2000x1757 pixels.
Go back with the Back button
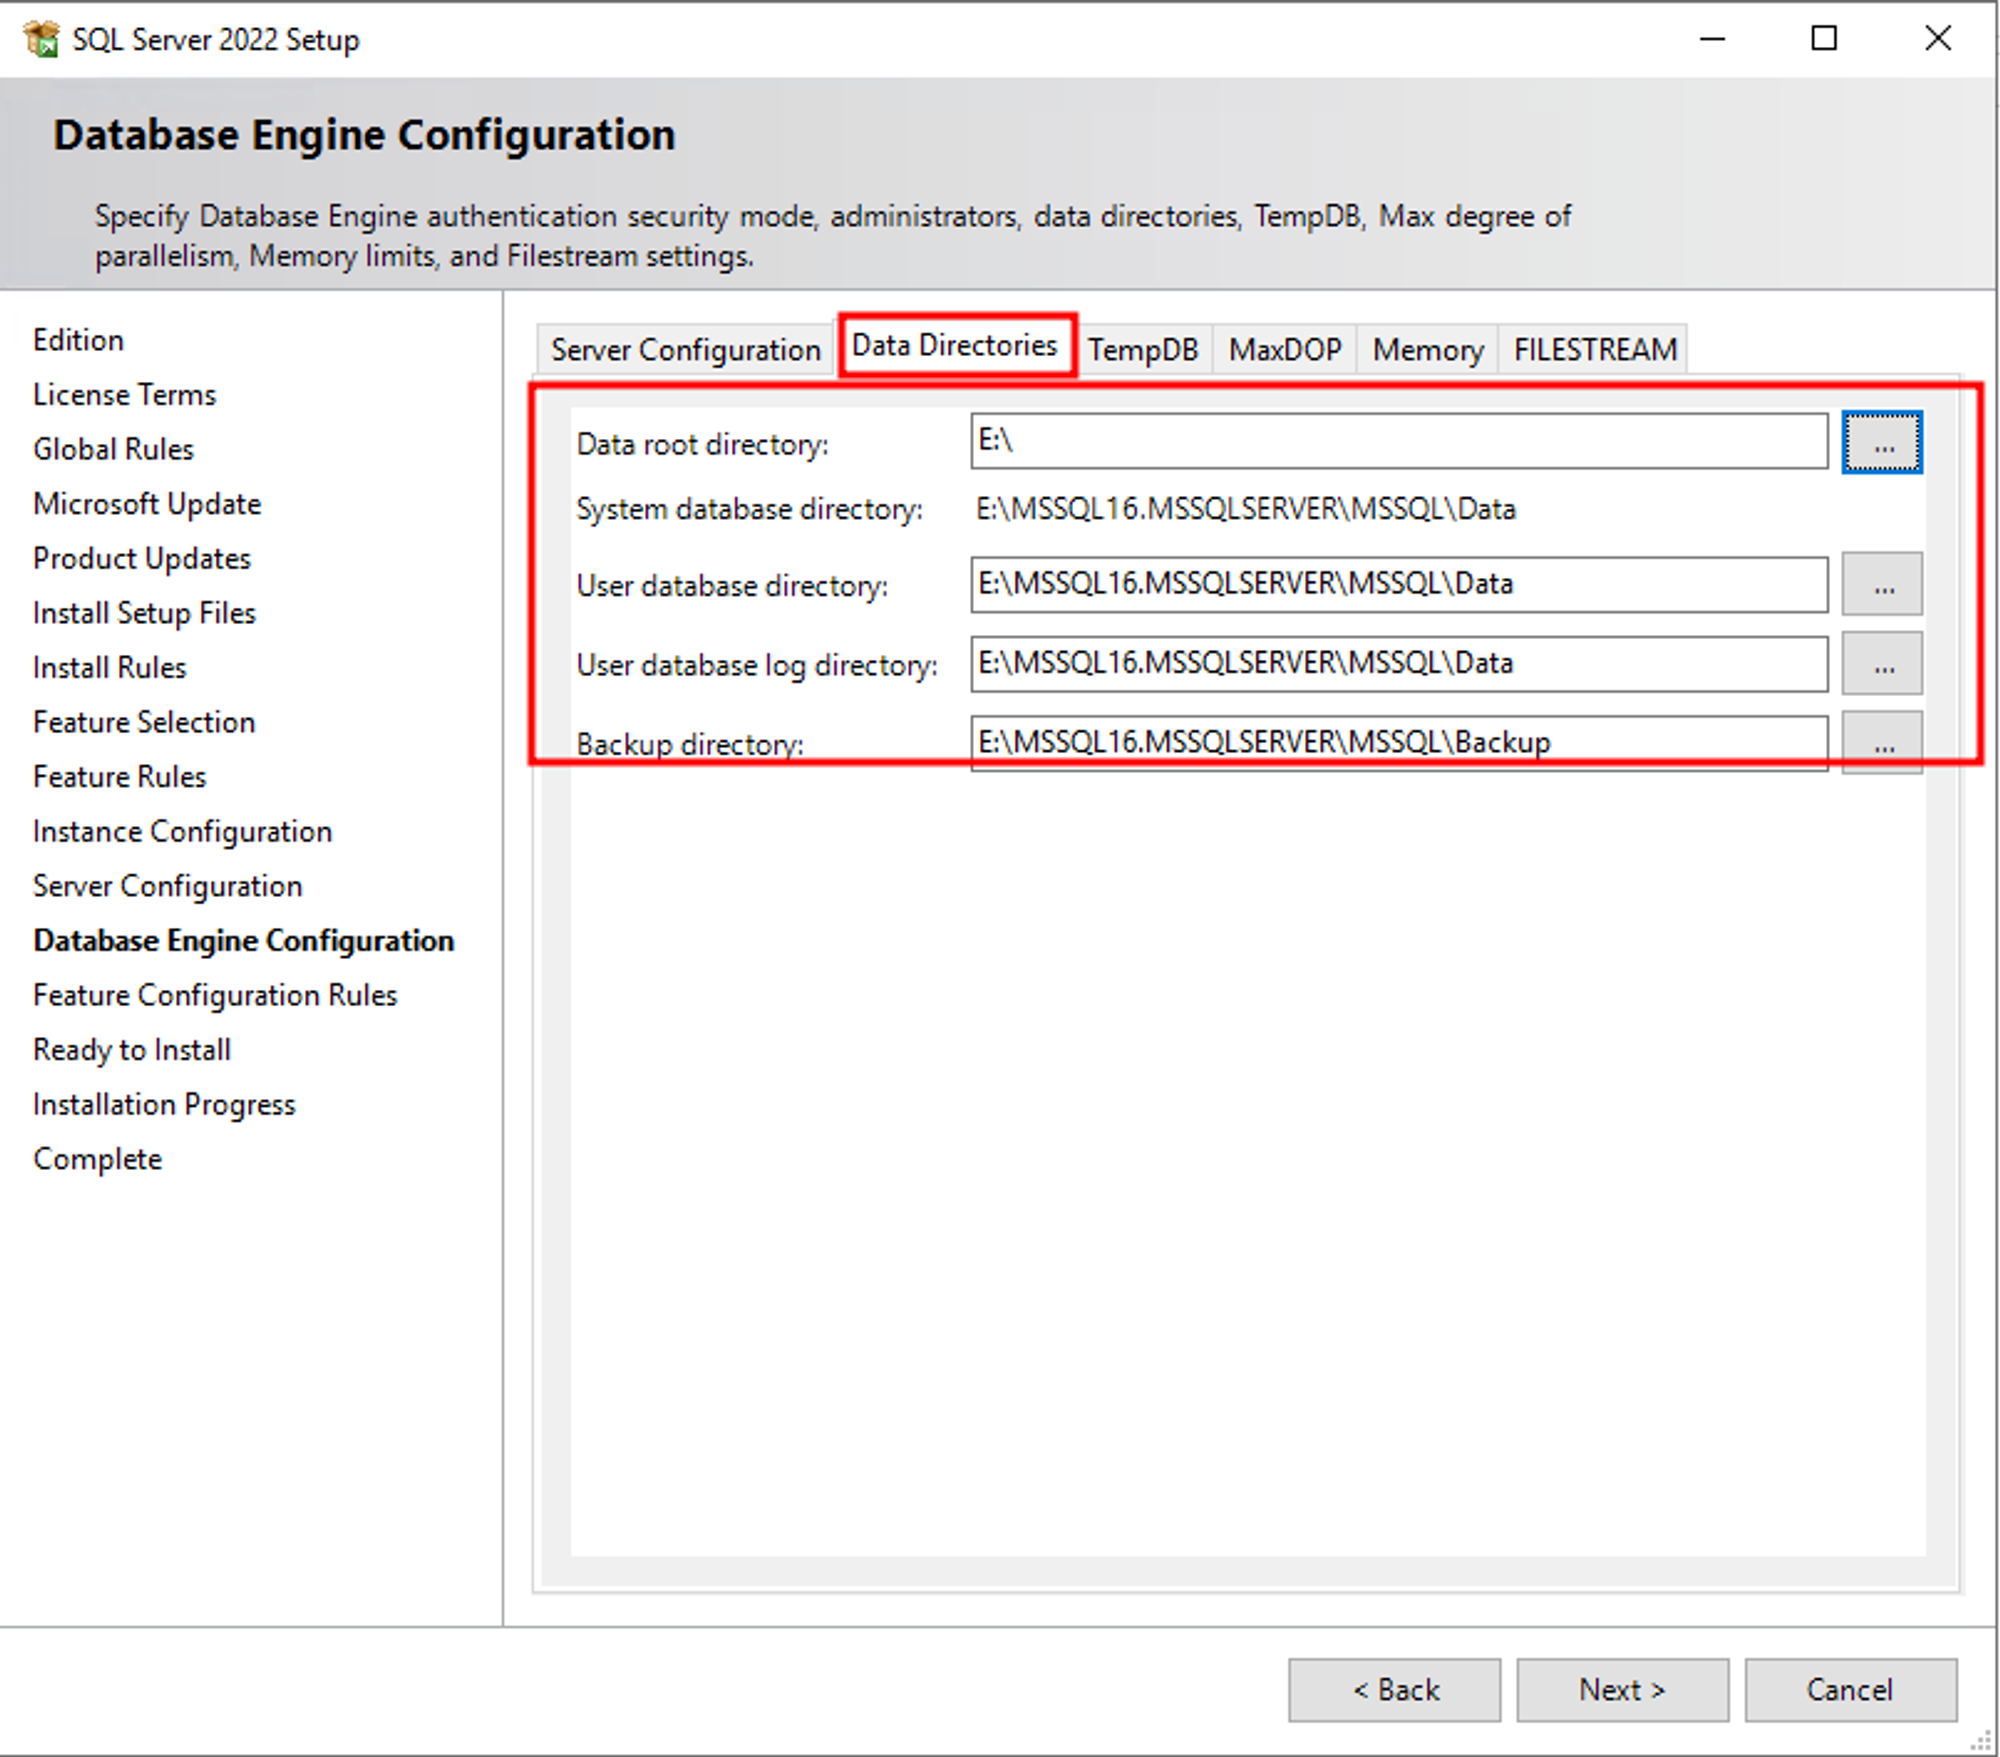(x=1394, y=1690)
